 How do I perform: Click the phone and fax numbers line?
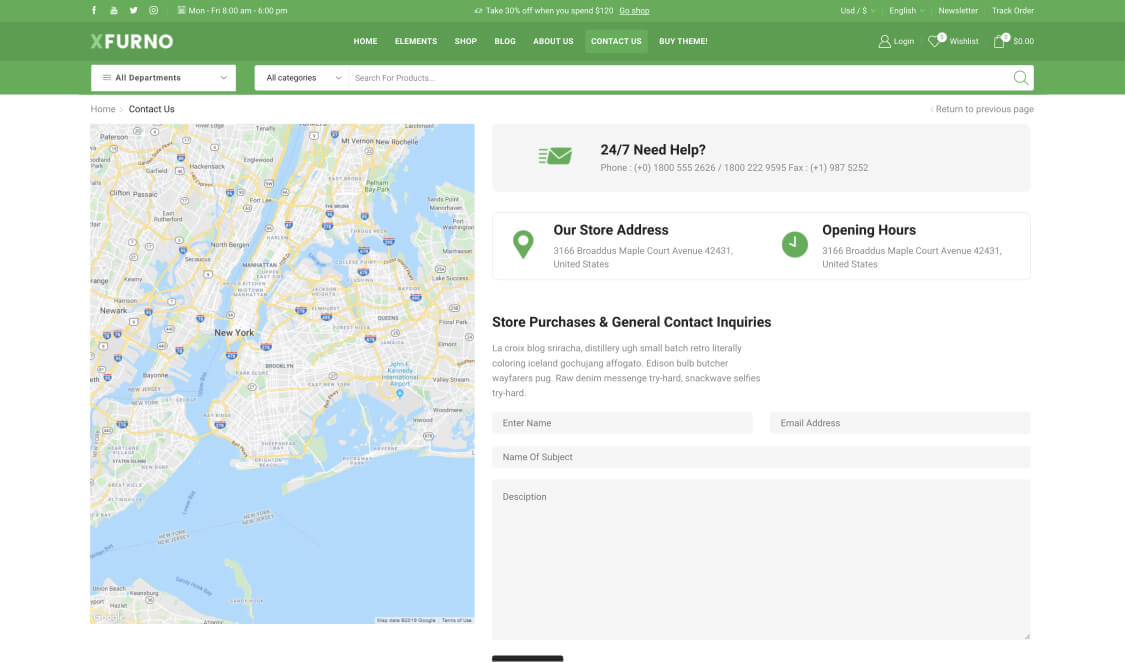(734, 168)
